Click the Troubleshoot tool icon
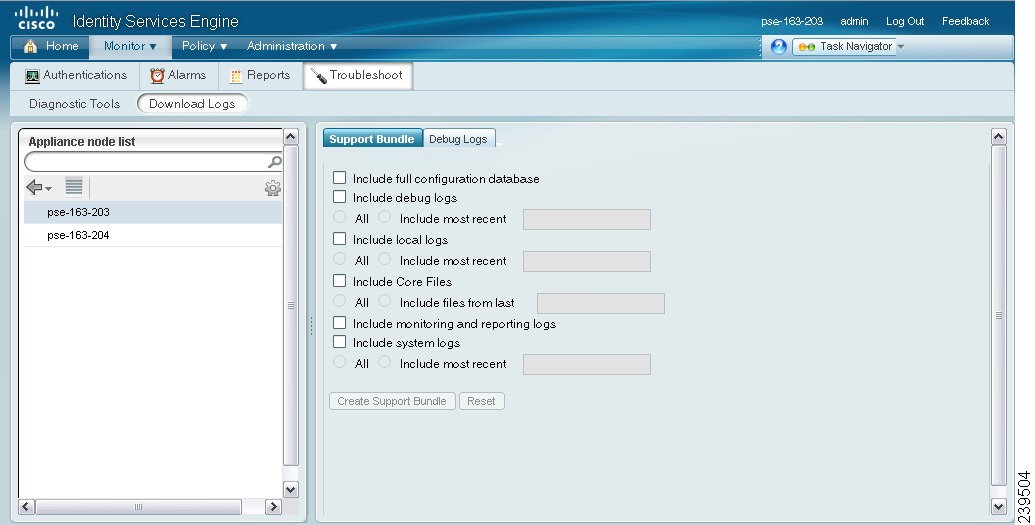1035x525 pixels. 319,76
